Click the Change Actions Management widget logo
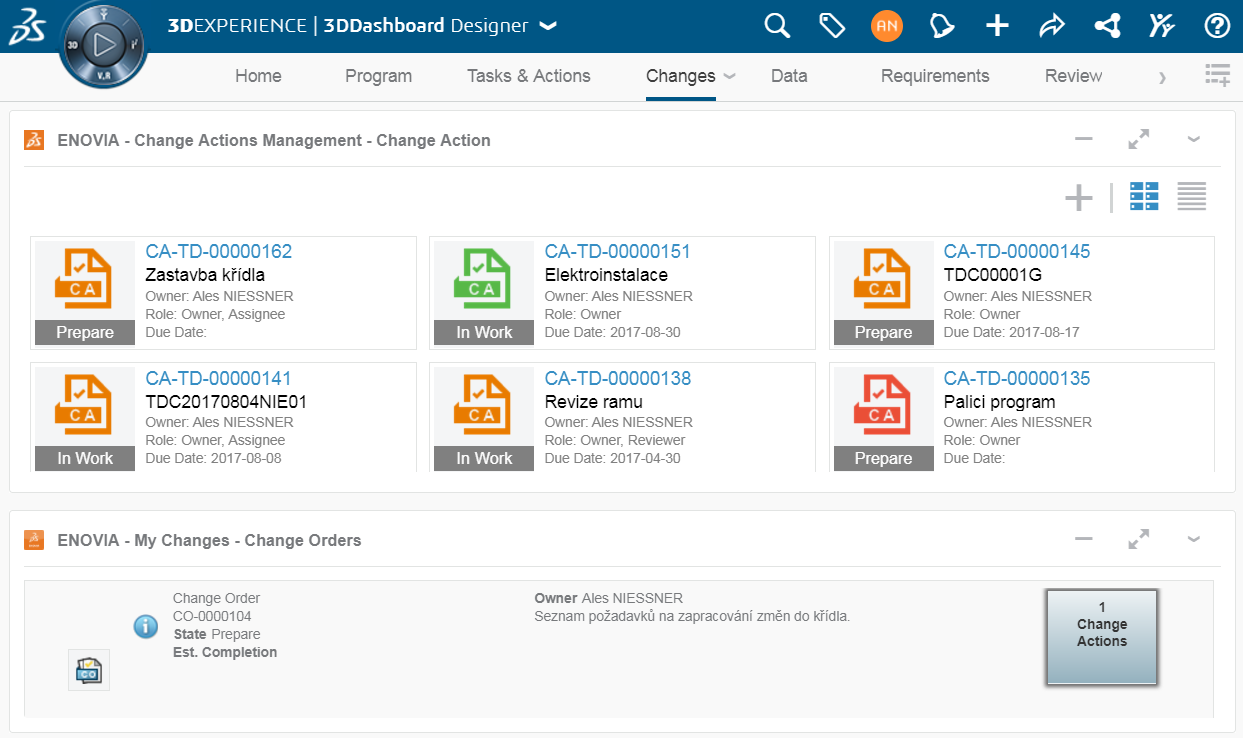1243x738 pixels. (x=34, y=140)
